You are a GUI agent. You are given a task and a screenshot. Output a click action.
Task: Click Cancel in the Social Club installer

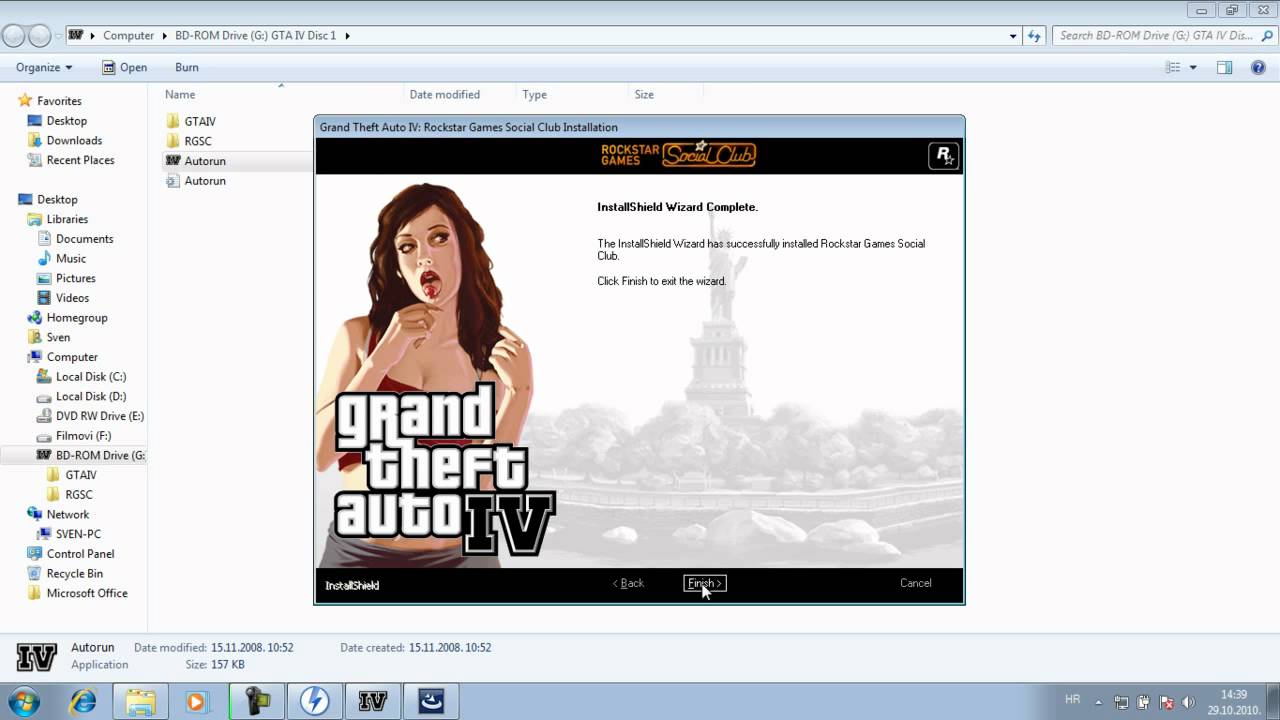(915, 583)
